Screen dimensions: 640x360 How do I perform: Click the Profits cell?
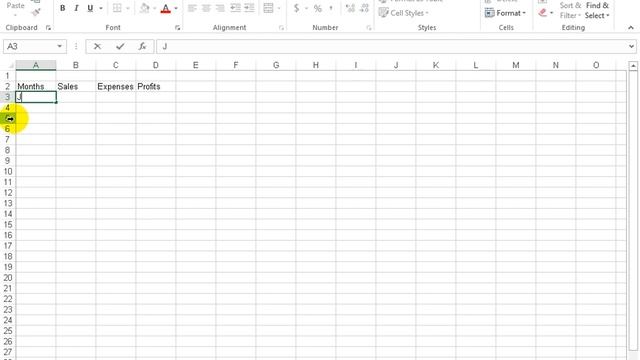156,87
